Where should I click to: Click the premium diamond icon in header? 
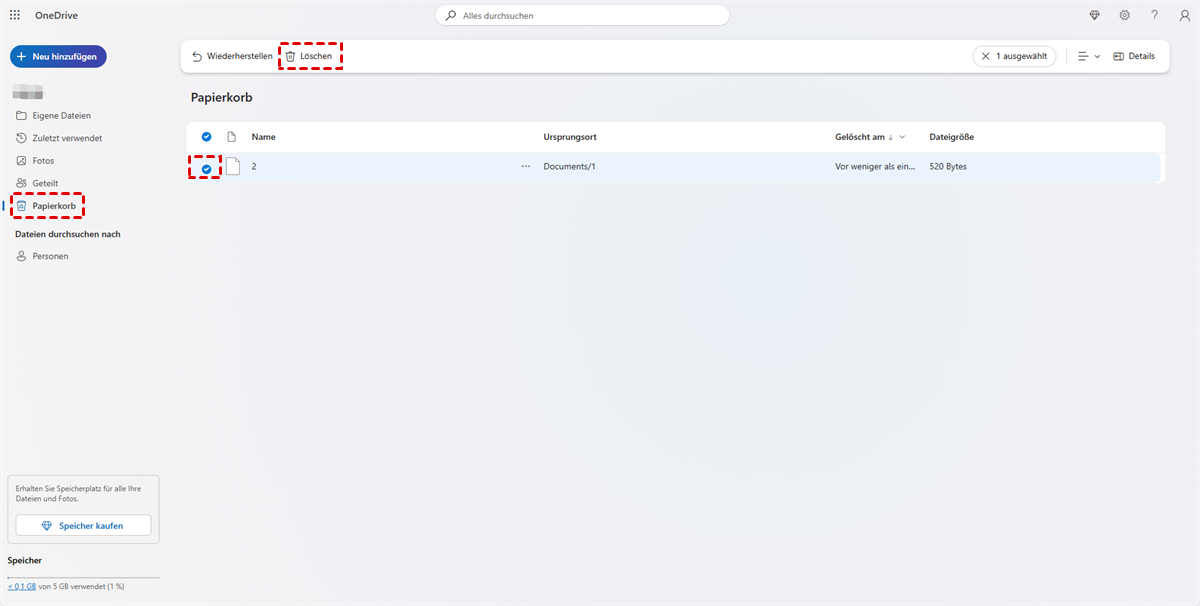point(1094,15)
